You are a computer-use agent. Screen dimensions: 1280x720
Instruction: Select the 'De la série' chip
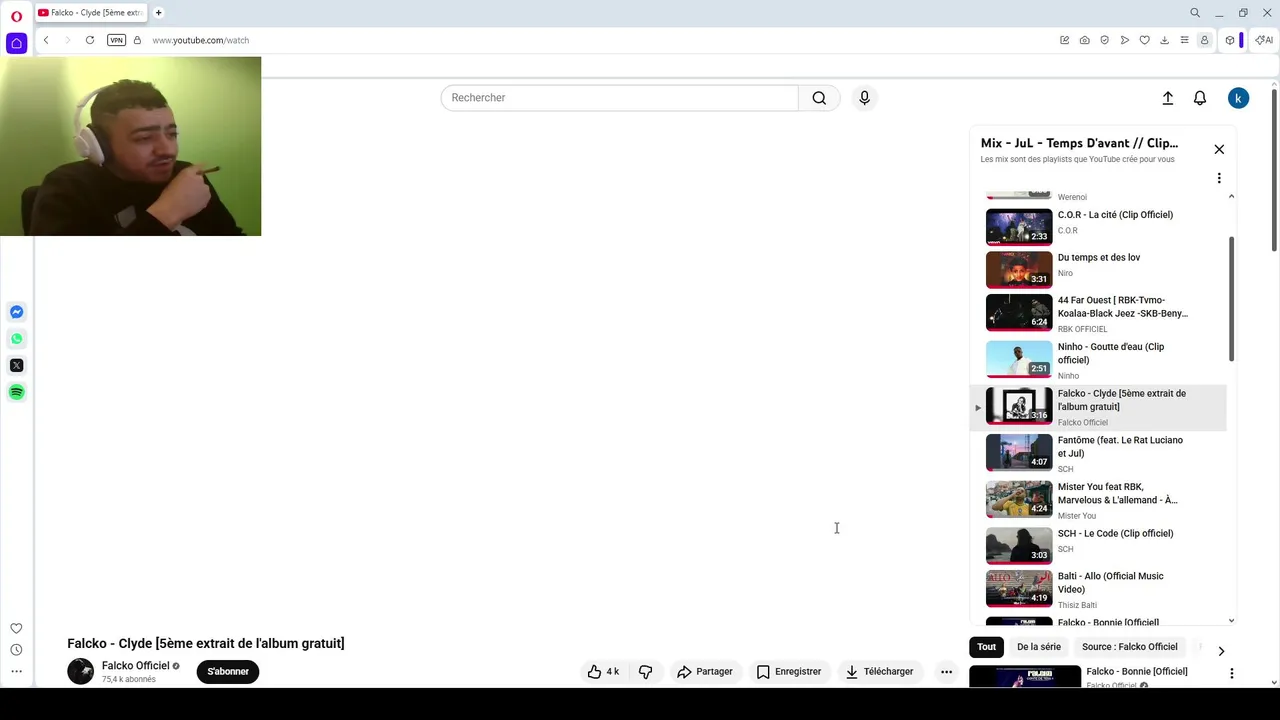(x=1039, y=647)
